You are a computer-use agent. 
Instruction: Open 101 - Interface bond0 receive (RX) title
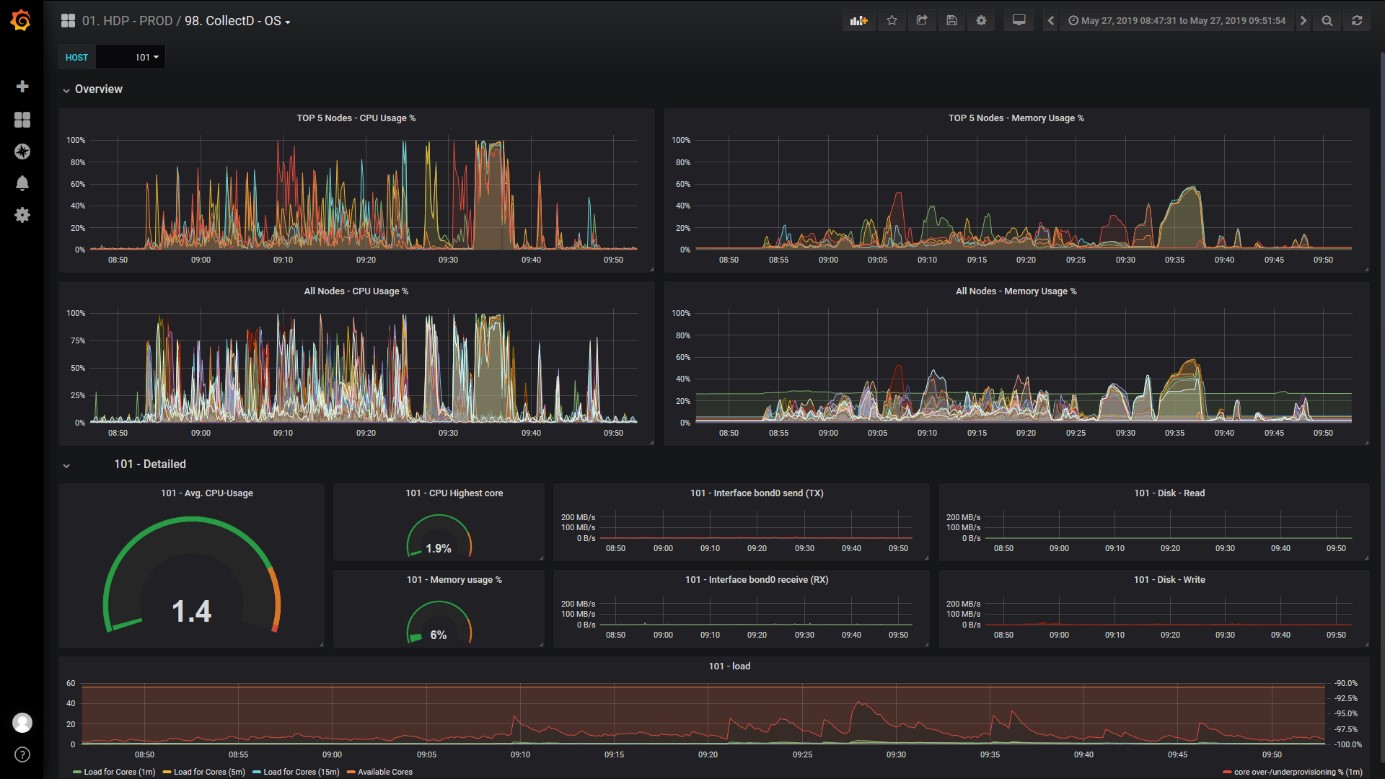point(757,580)
